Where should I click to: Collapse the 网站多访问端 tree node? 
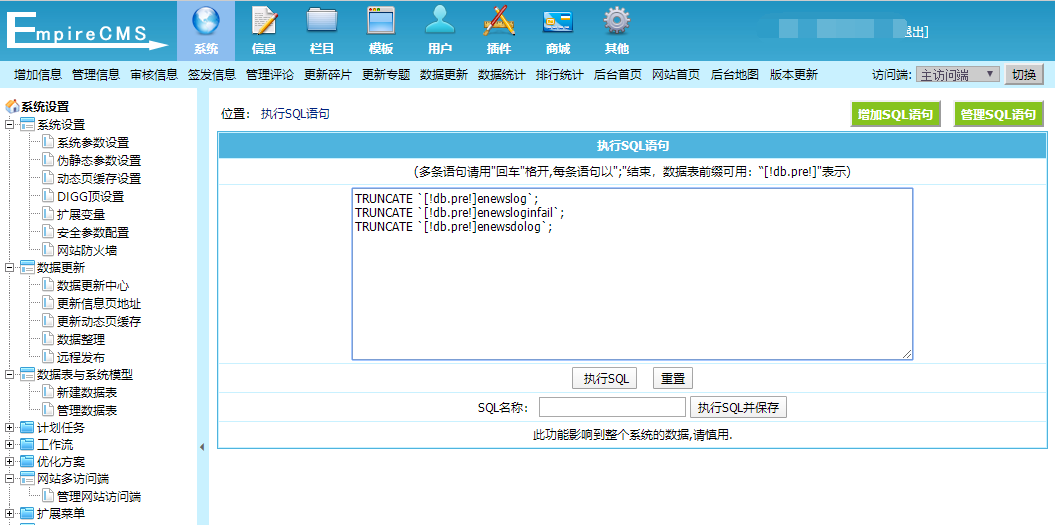9,479
